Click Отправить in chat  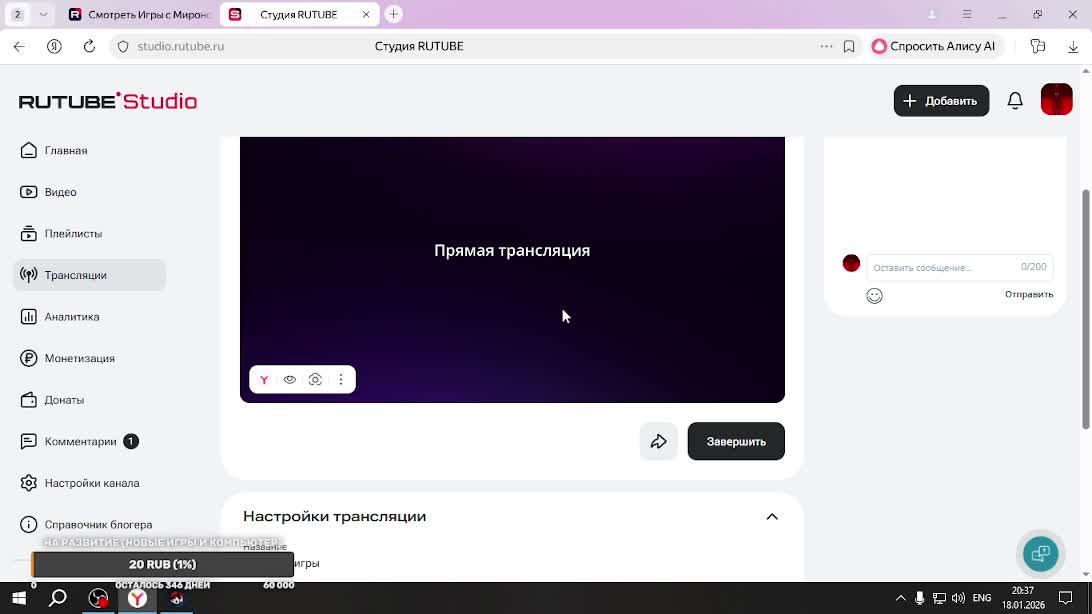click(x=1029, y=294)
